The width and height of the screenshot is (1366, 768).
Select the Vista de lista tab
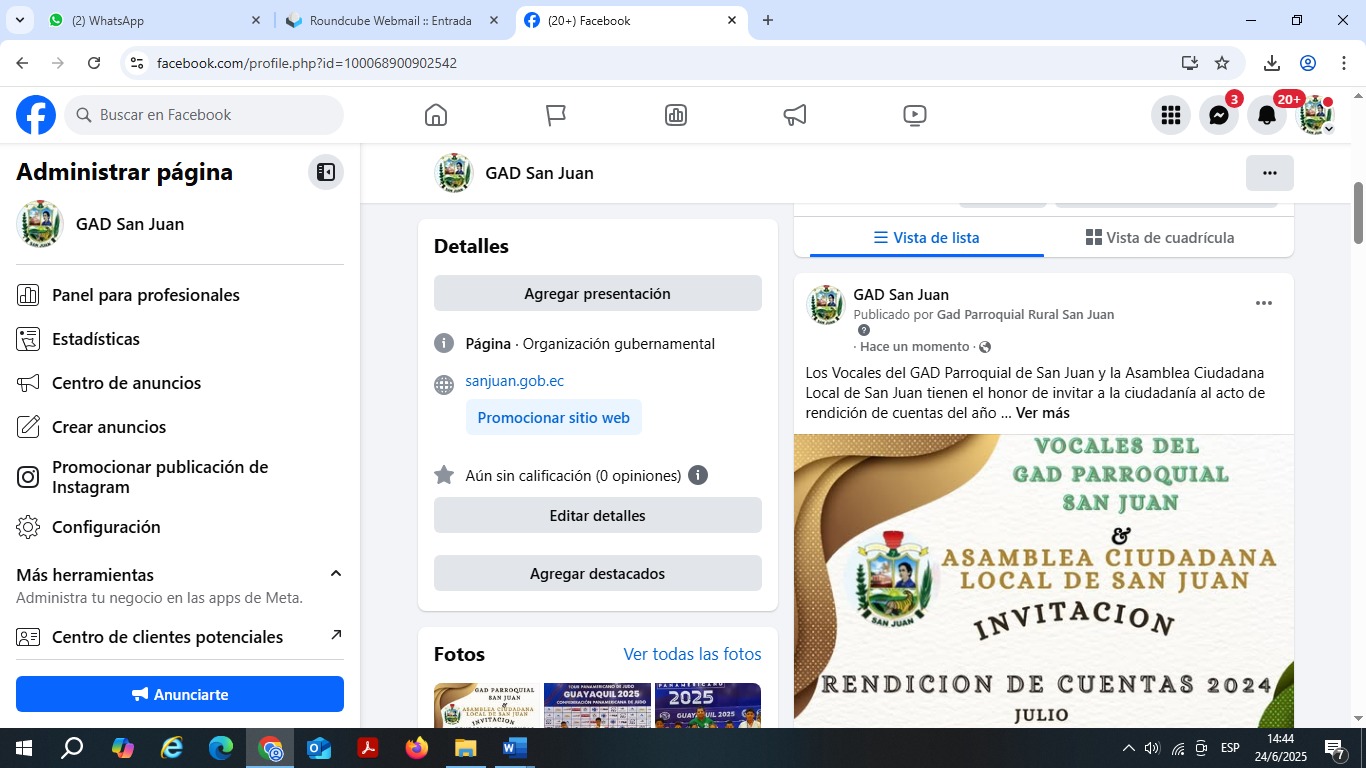(x=926, y=238)
